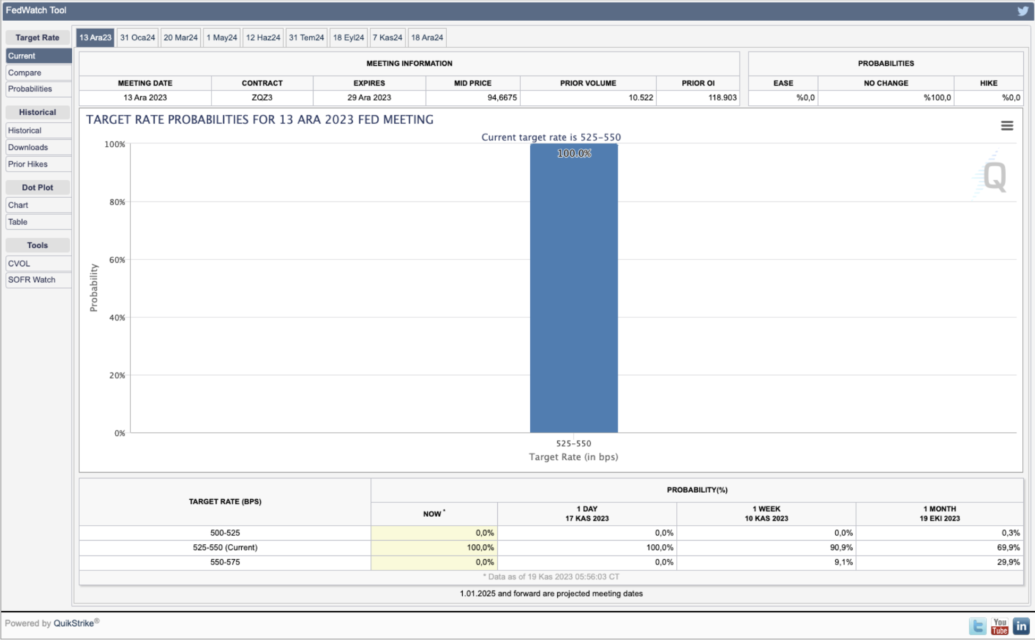Click the 10.522 prior volume value

pos(640,98)
